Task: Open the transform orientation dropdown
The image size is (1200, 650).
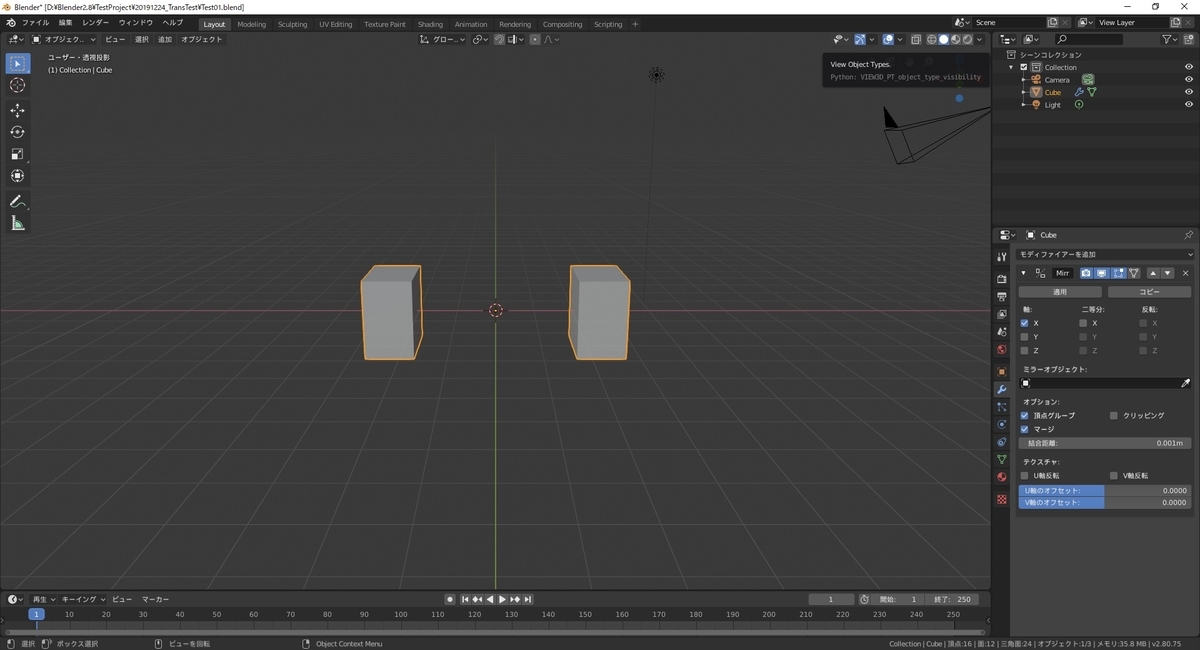Action: [441, 39]
